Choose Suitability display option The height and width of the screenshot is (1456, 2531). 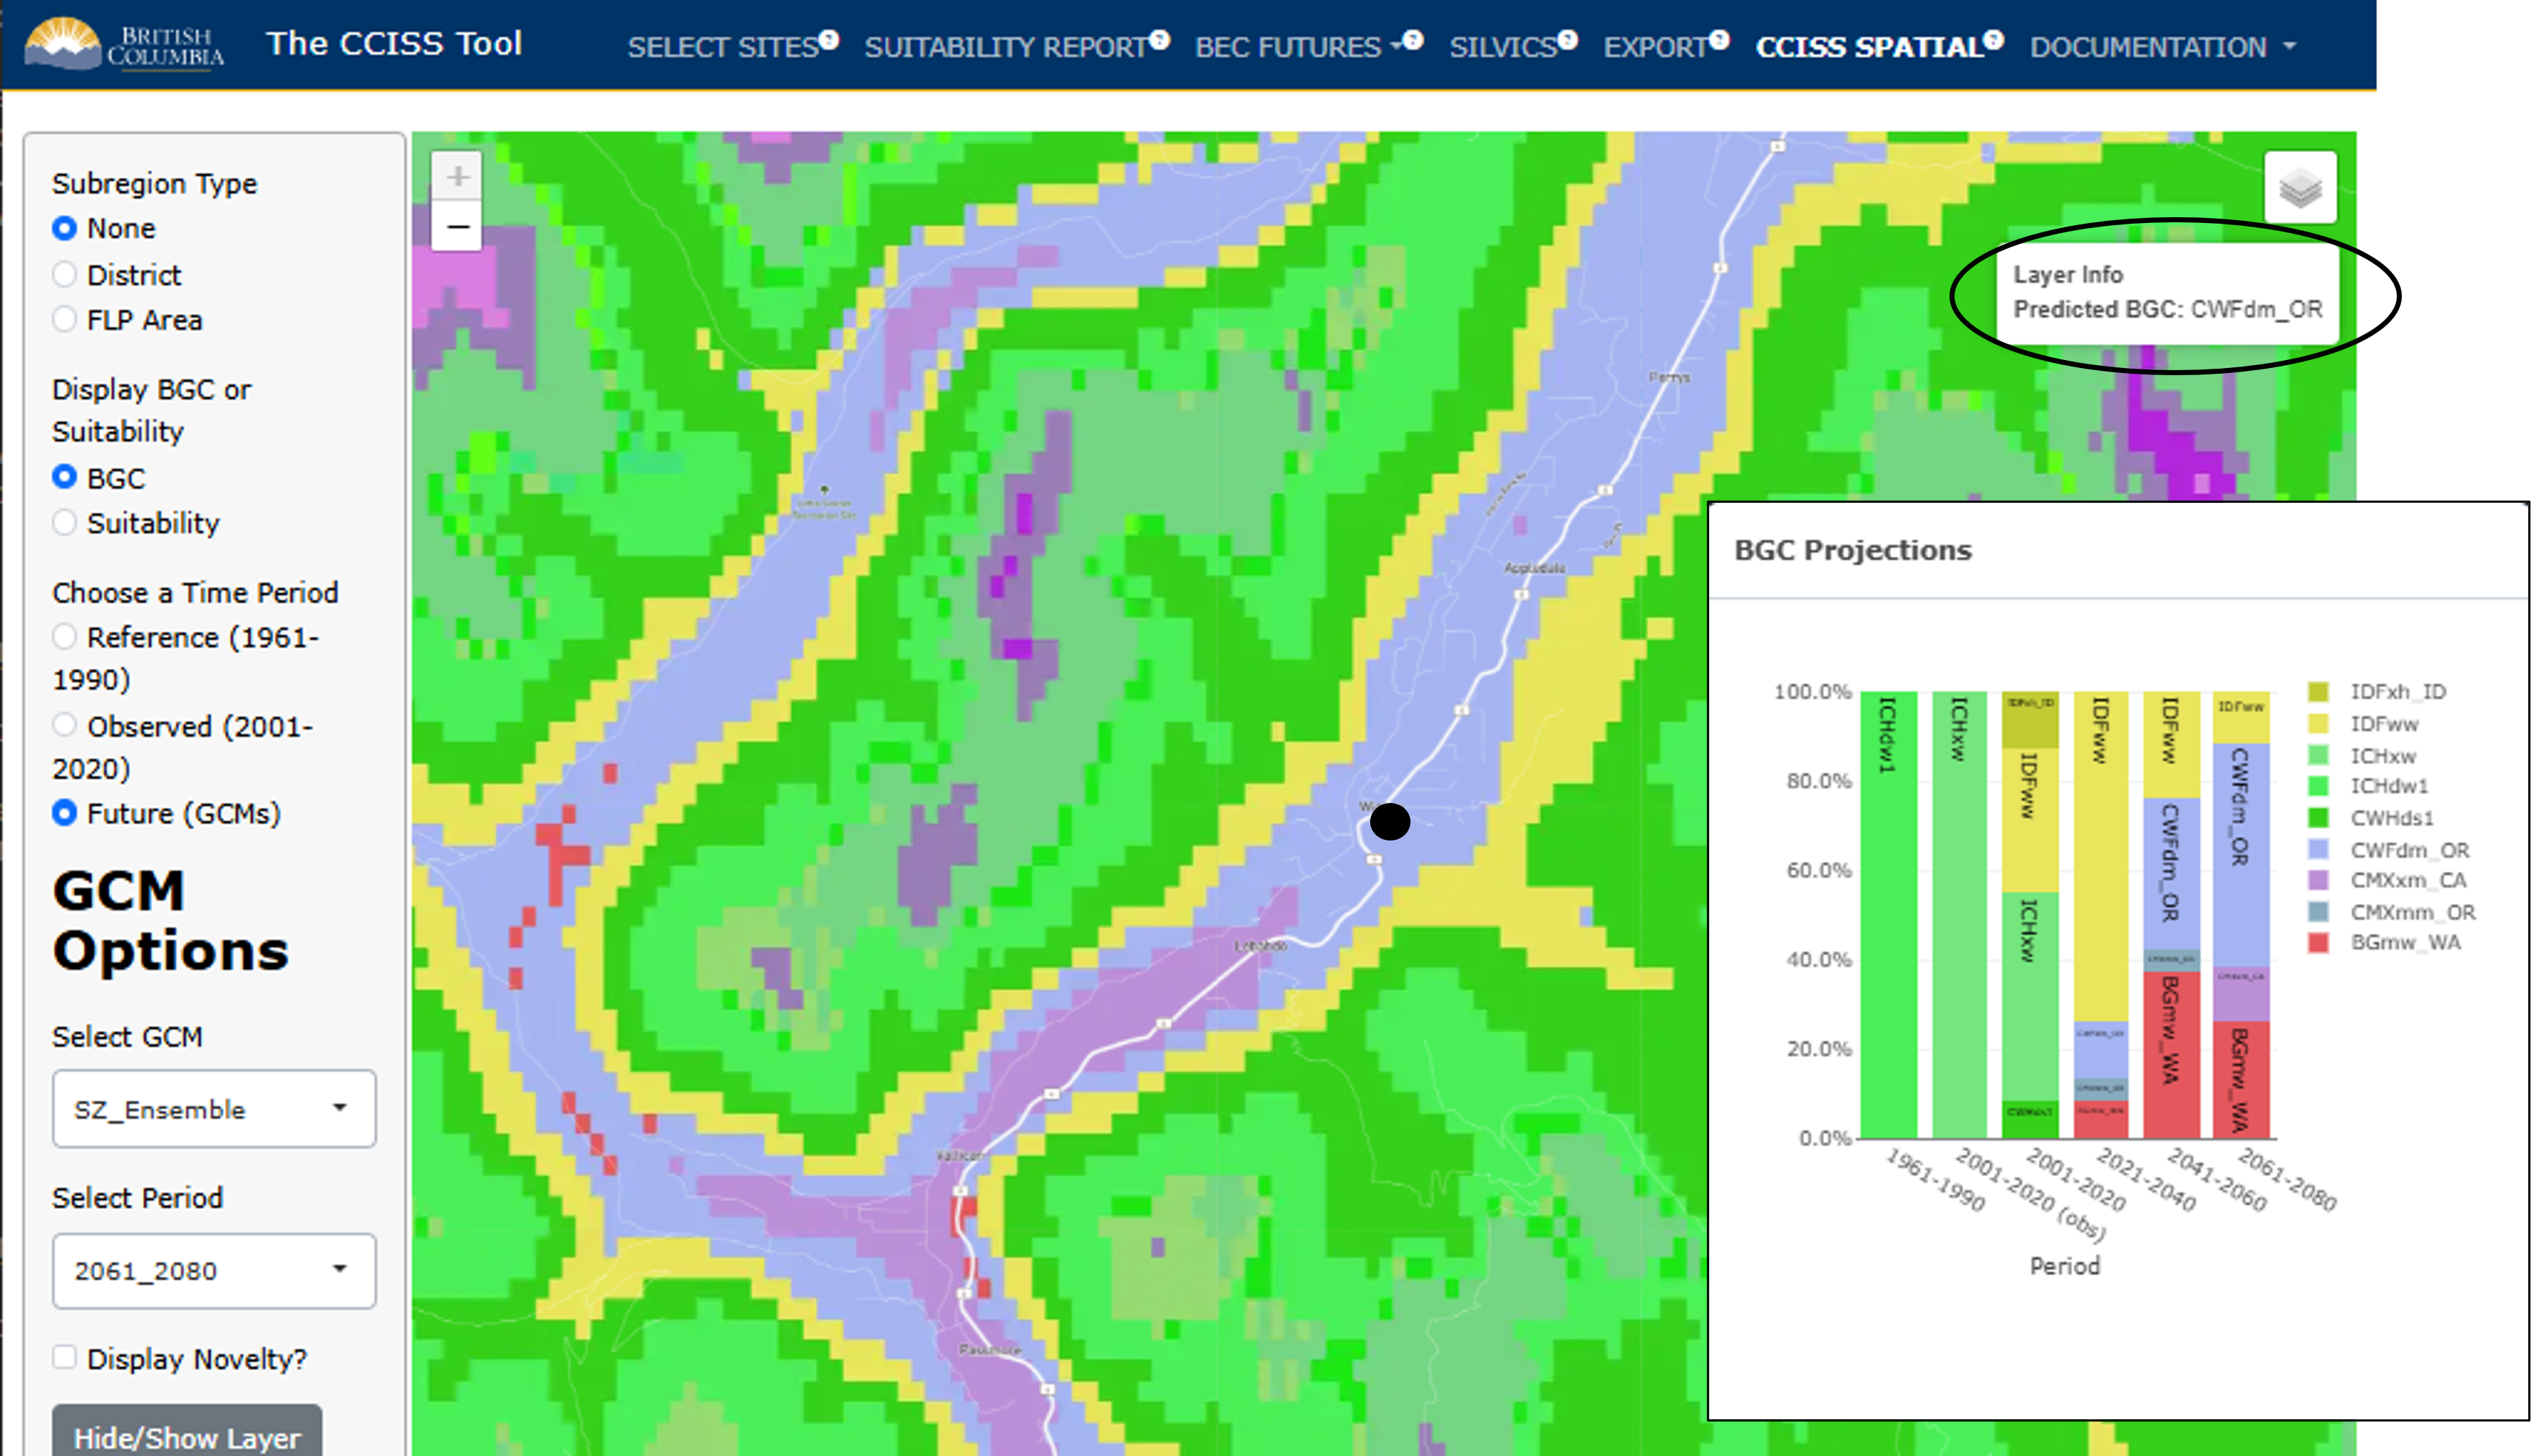[64, 522]
